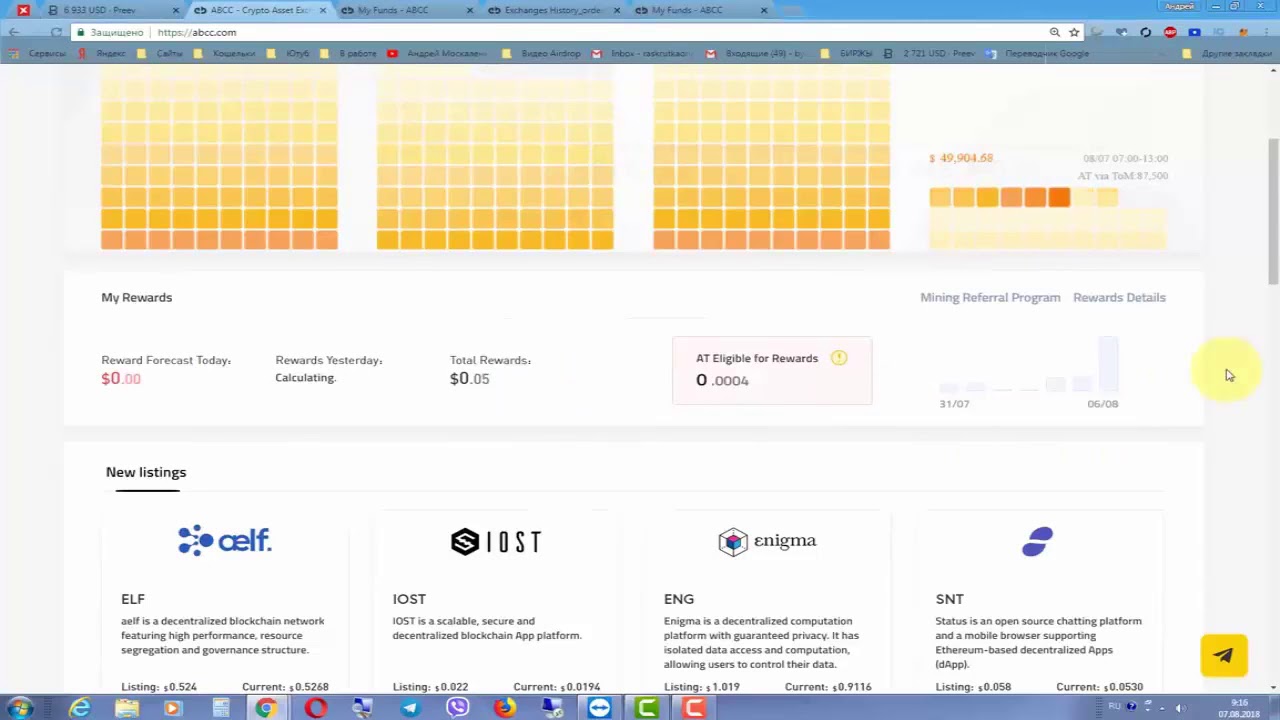
Task: Switch to the Exchanges History_order tab
Action: 553,10
